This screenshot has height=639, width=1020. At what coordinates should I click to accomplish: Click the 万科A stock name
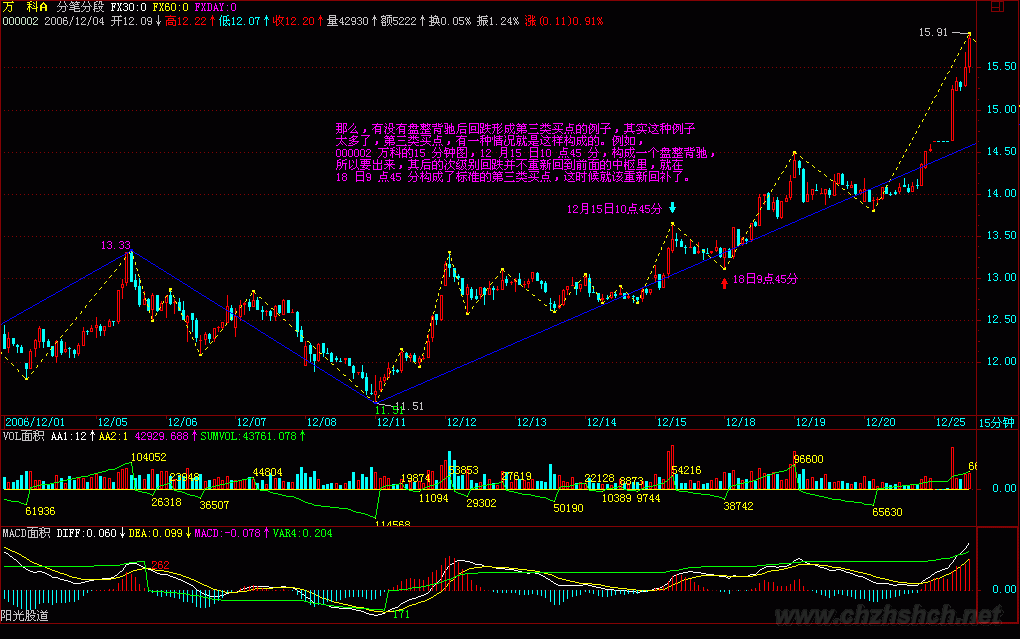[24, 6]
